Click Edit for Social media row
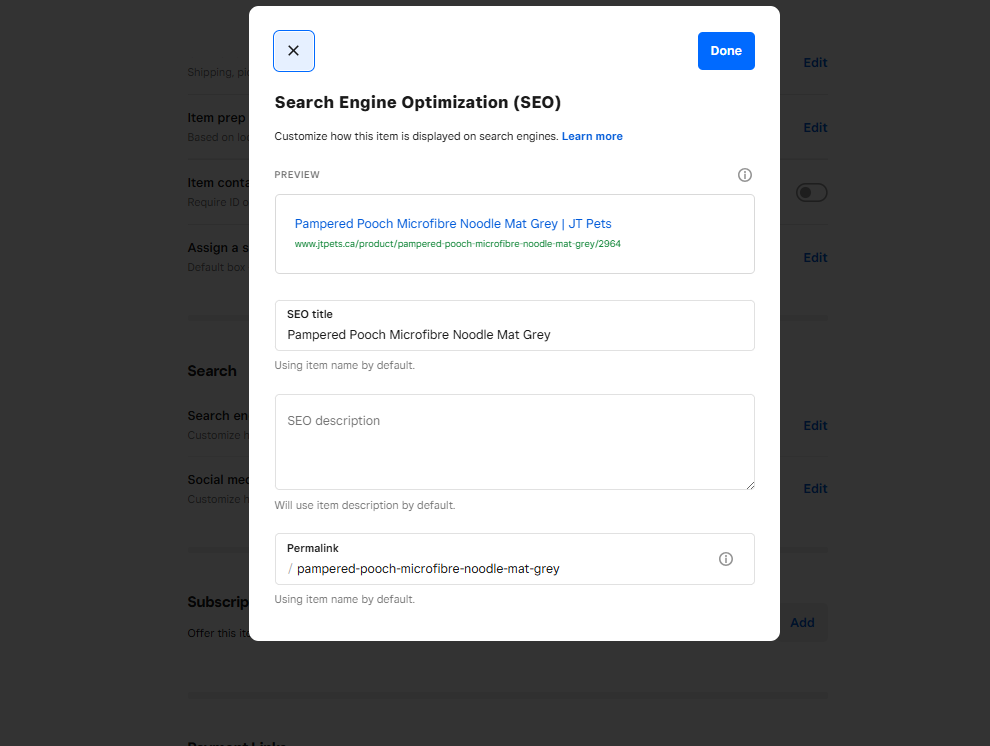This screenshot has width=990, height=746. (815, 488)
